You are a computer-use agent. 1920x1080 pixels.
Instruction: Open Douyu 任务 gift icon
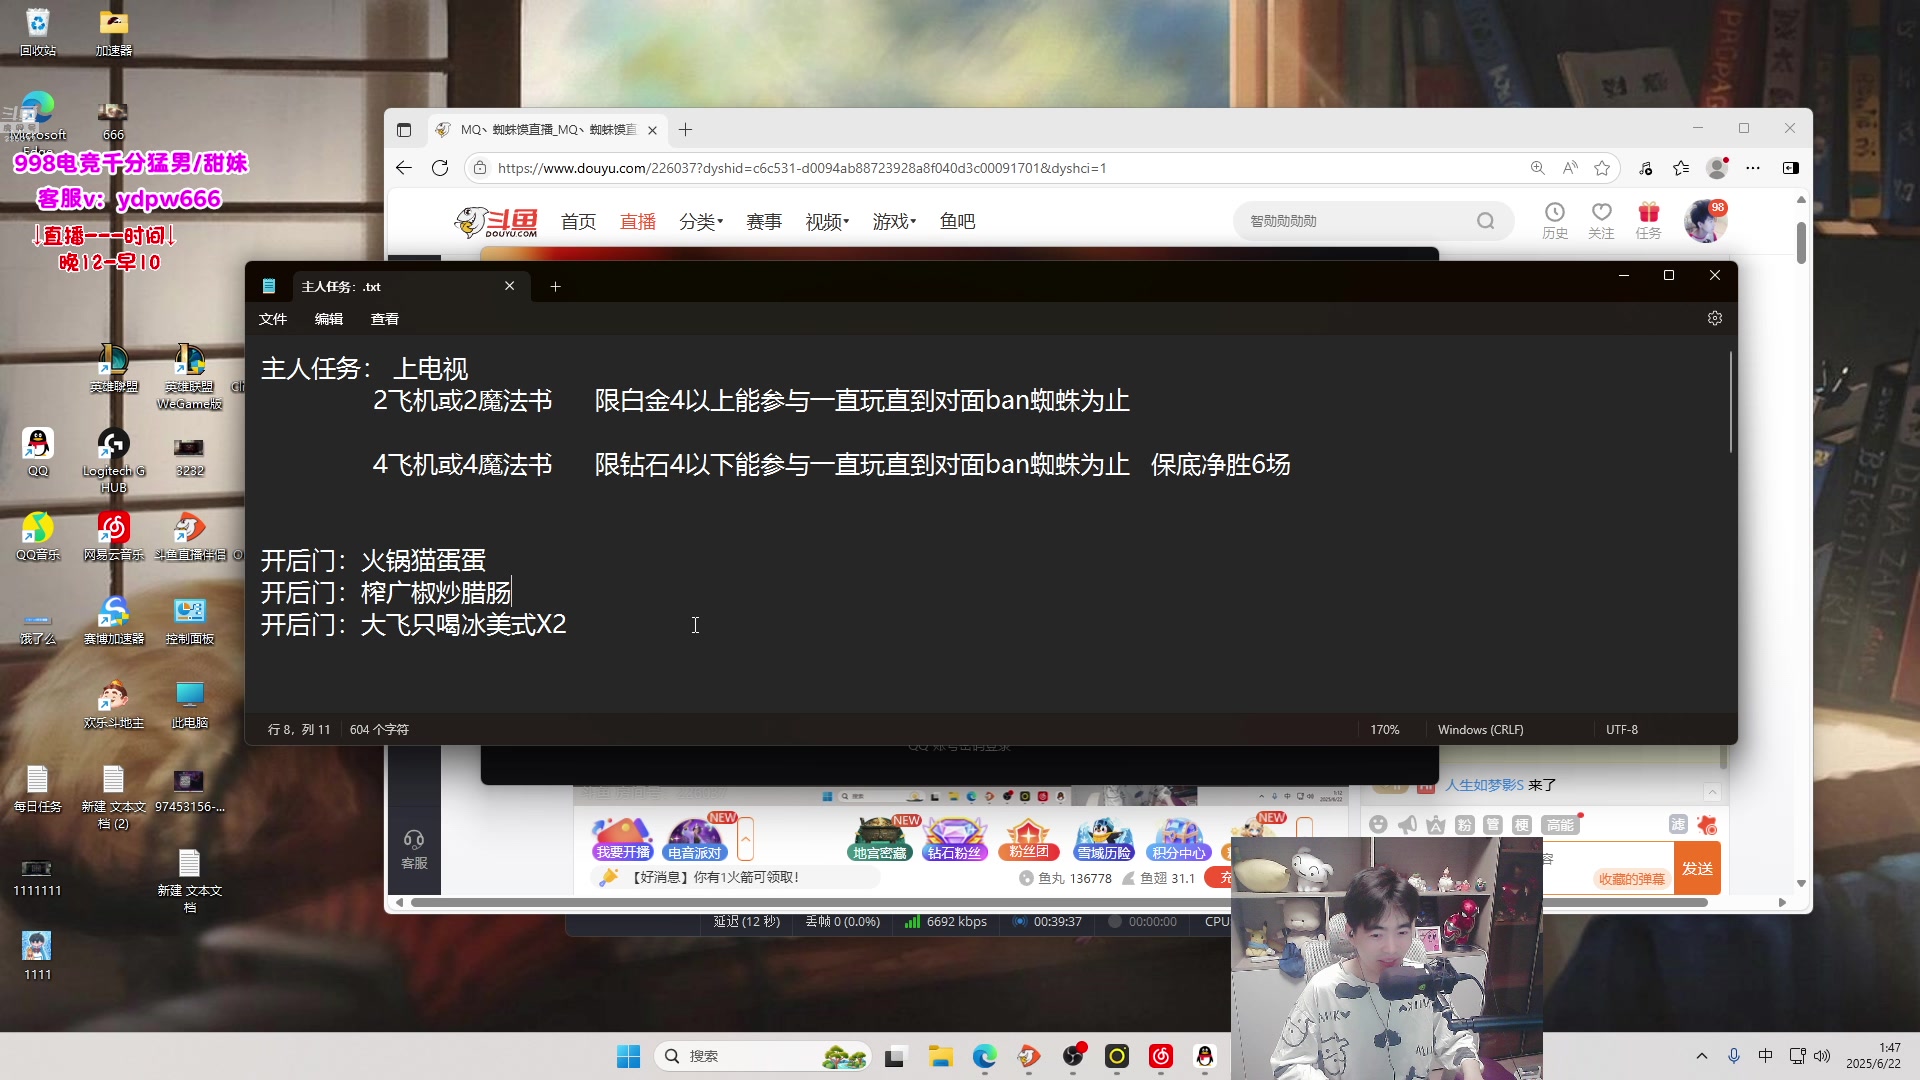pyautogui.click(x=1648, y=221)
